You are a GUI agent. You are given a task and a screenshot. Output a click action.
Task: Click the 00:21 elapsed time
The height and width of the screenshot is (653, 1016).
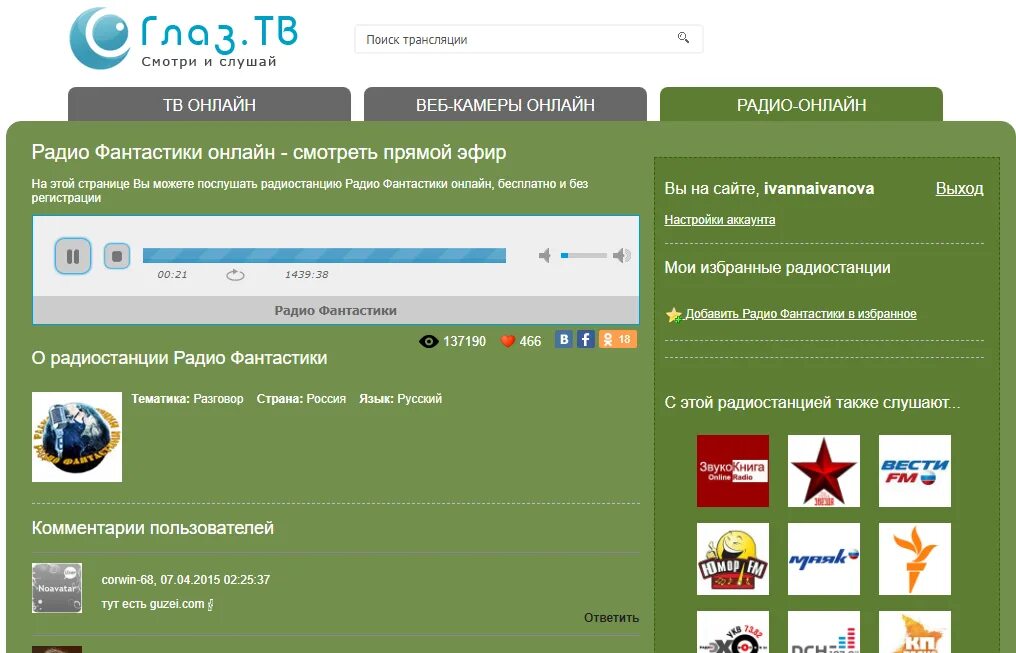point(172,275)
